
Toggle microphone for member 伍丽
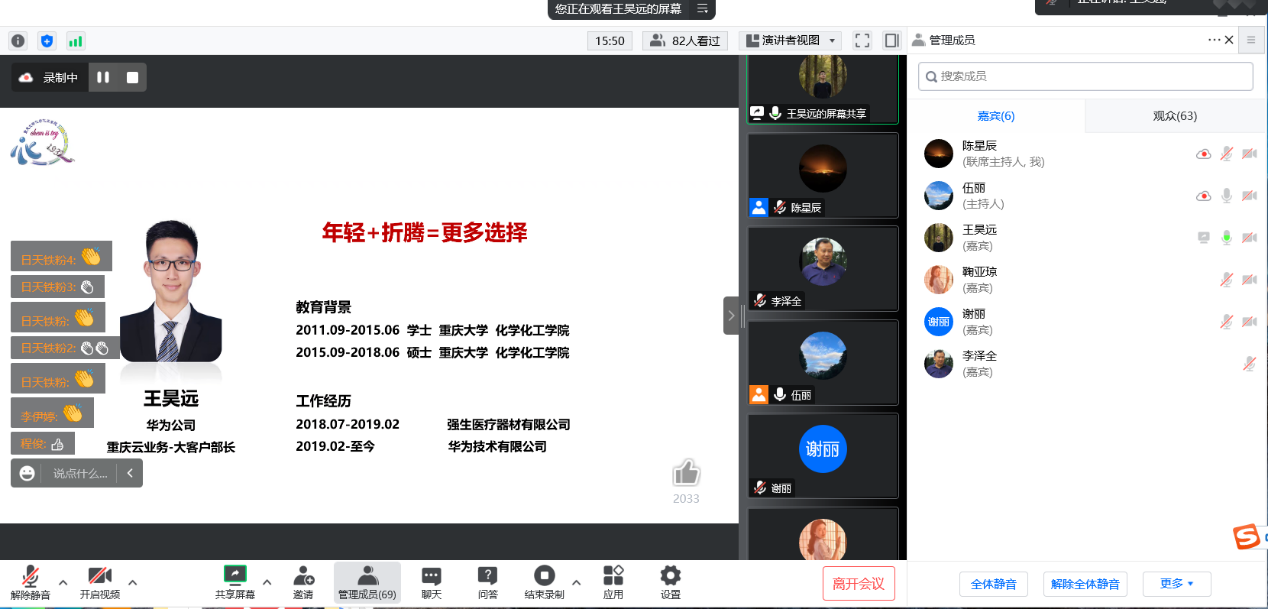[1226, 196]
